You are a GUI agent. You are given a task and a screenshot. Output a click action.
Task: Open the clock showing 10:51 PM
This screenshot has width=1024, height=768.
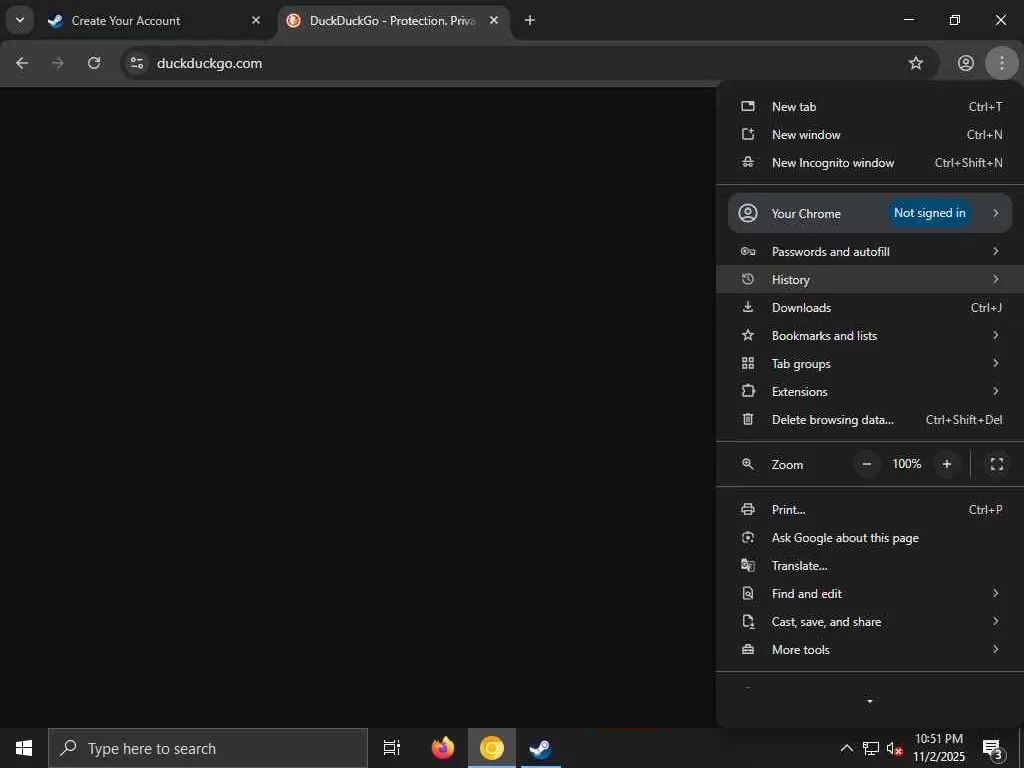(938, 748)
